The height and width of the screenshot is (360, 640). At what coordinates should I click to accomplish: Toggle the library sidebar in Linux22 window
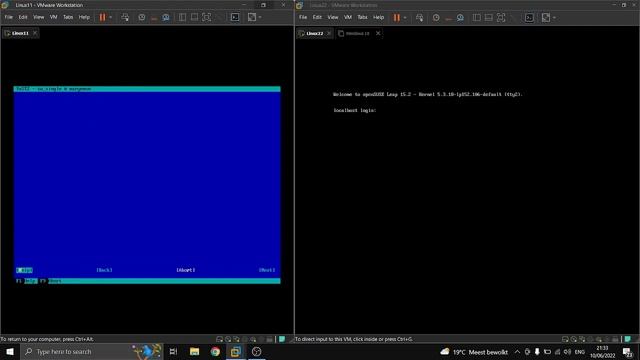(476, 18)
